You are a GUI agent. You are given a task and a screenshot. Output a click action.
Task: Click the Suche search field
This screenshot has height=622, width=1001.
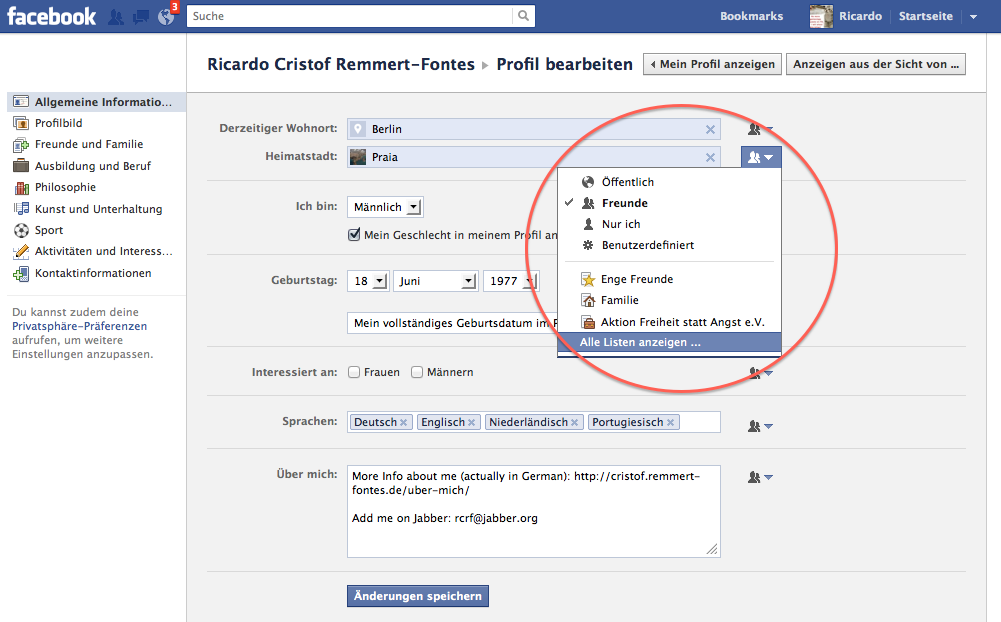coord(350,16)
